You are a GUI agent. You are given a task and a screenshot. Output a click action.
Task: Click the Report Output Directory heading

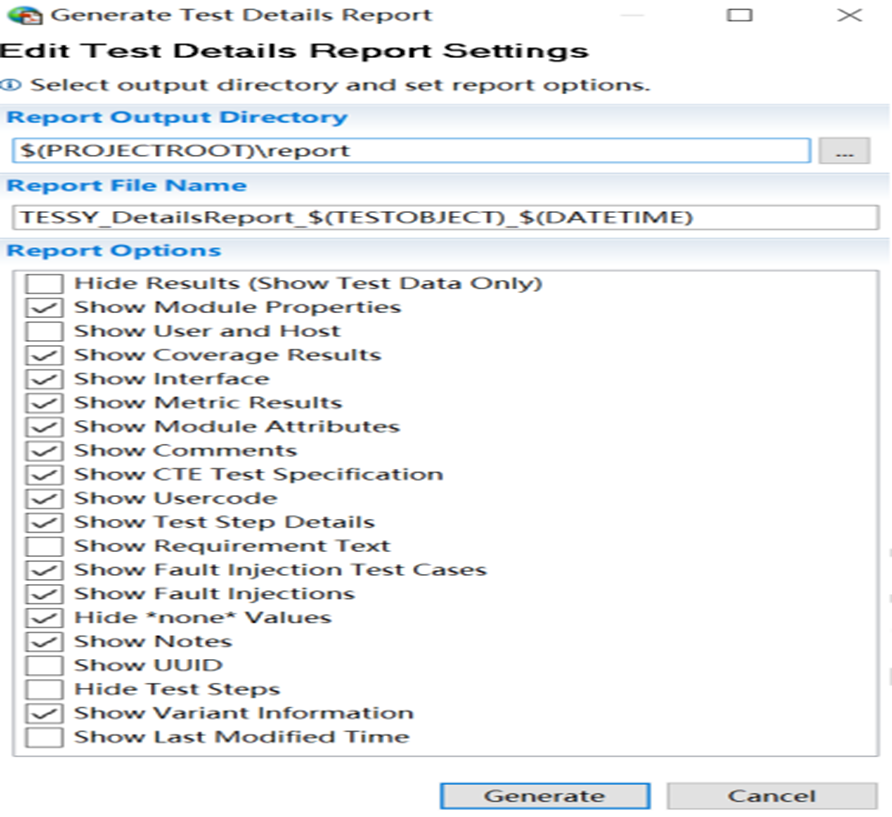tap(177, 117)
